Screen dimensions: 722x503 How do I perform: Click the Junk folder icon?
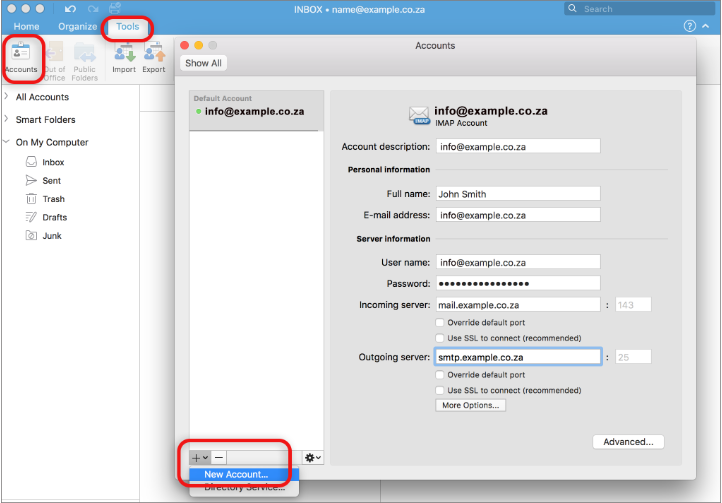(x=31, y=235)
